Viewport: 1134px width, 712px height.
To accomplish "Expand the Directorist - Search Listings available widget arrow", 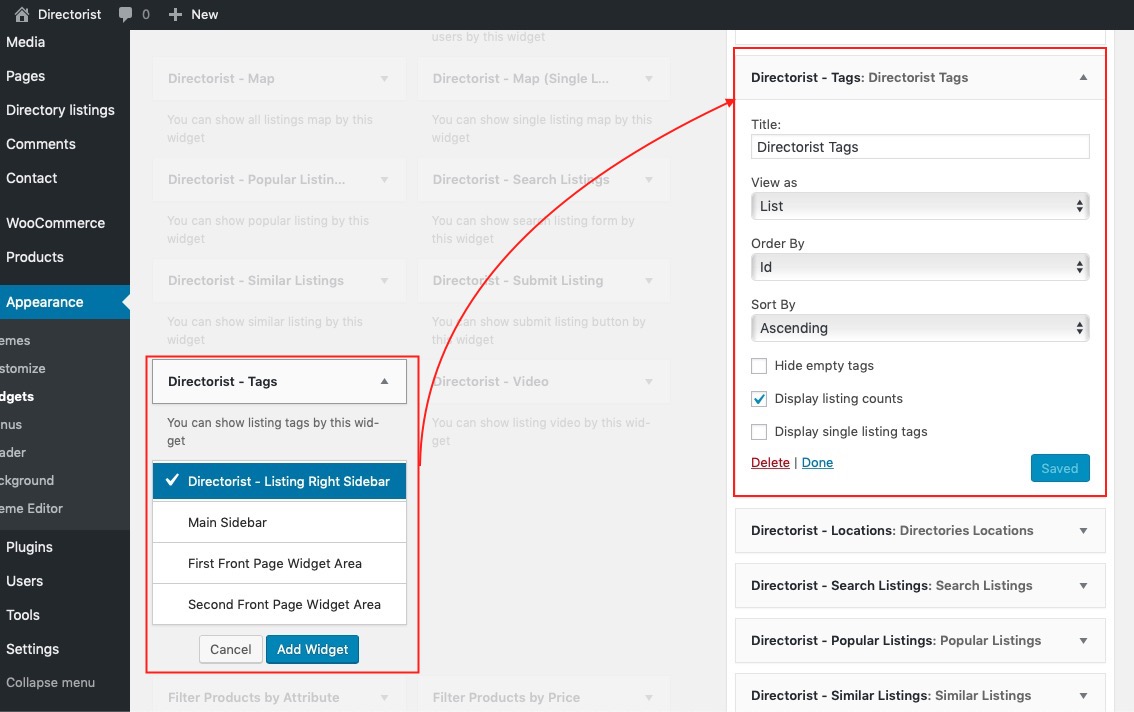I will (649, 179).
